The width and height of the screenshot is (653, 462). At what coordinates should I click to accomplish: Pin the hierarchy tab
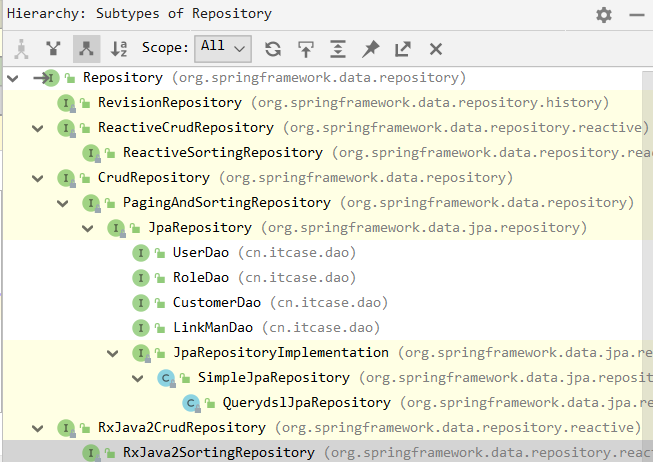pyautogui.click(x=371, y=48)
